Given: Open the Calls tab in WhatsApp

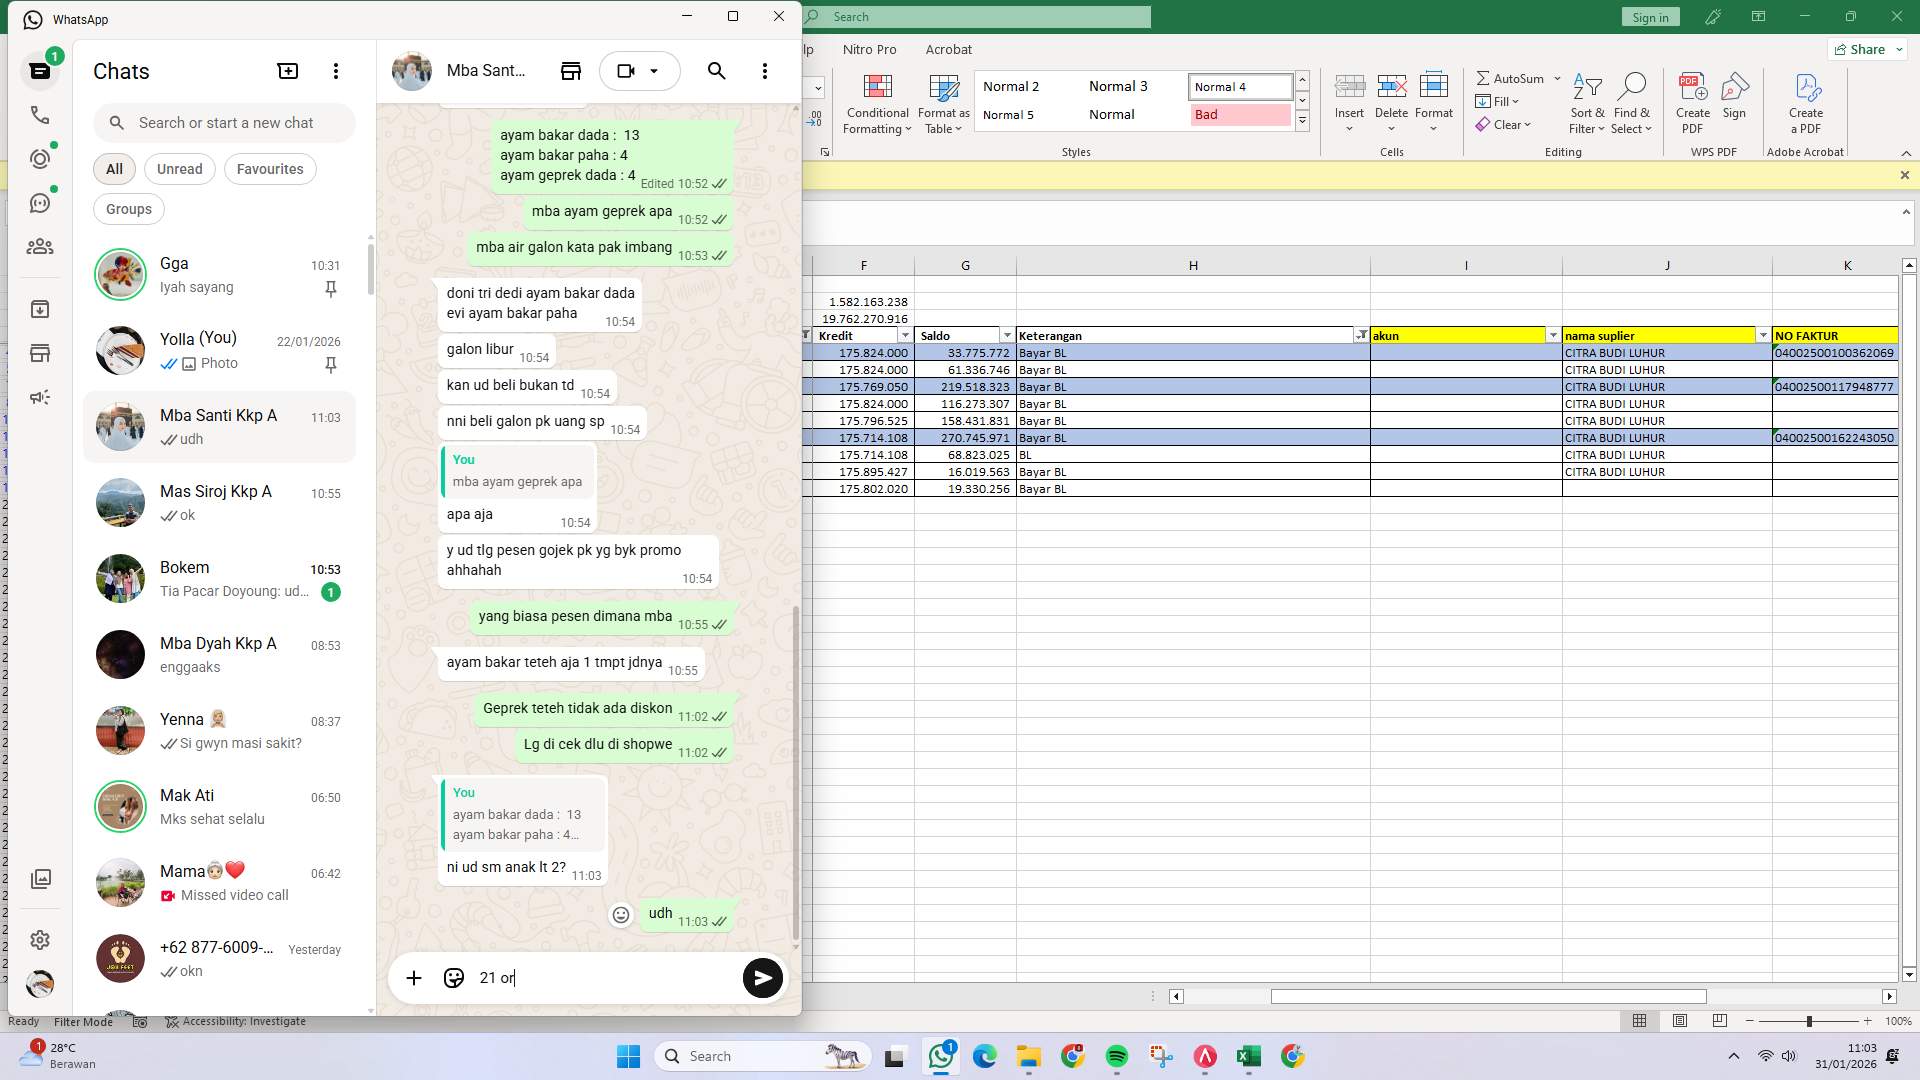Looking at the screenshot, I should (x=40, y=115).
